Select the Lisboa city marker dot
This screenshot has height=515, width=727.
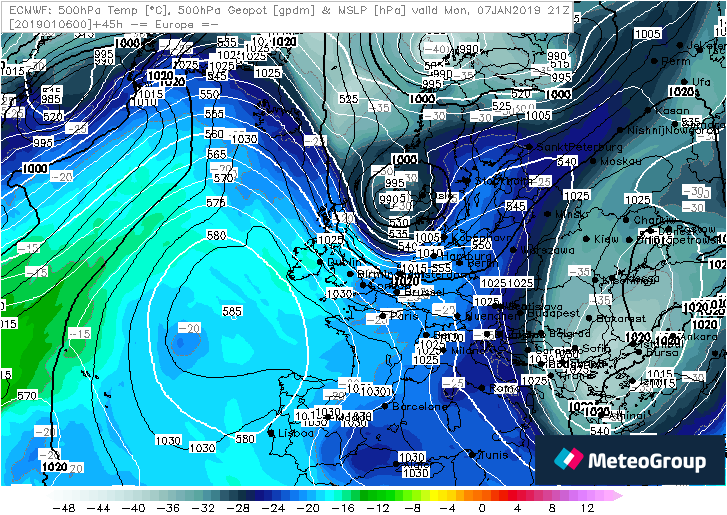pos(272,433)
